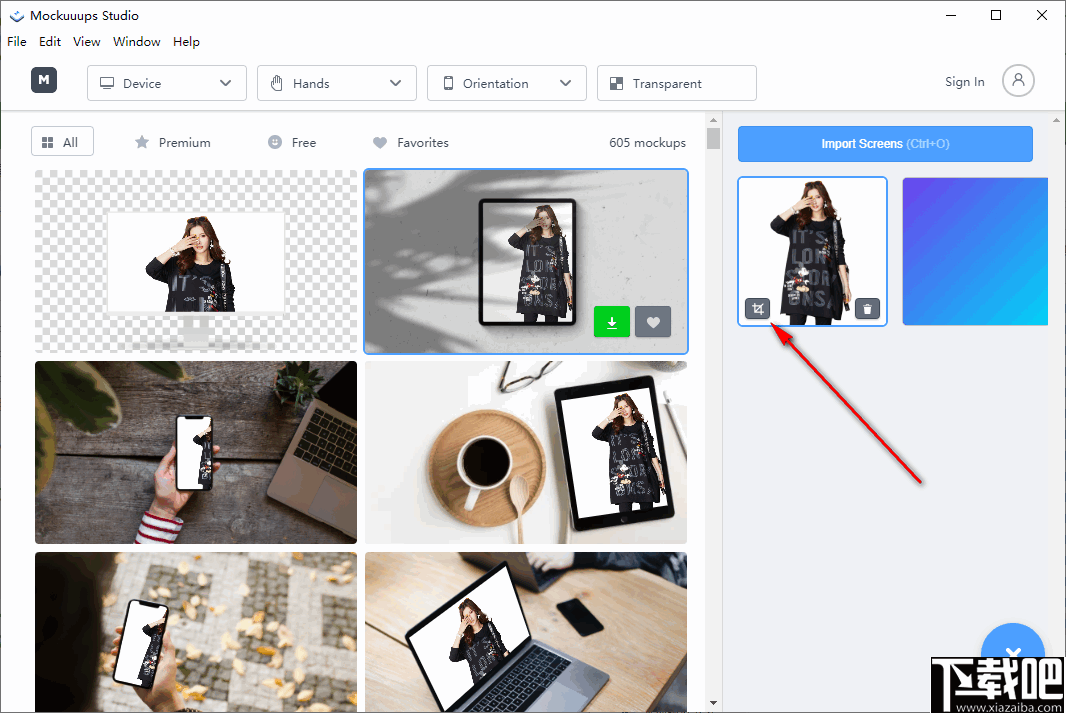Image resolution: width=1066 pixels, height=713 pixels.
Task: Open the Orientation dropdown
Action: click(x=506, y=83)
